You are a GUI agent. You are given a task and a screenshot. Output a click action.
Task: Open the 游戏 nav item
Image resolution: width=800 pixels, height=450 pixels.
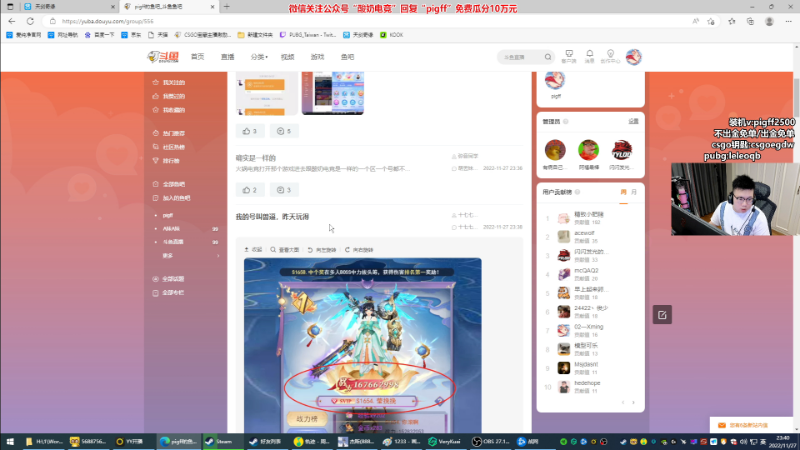[317, 57]
